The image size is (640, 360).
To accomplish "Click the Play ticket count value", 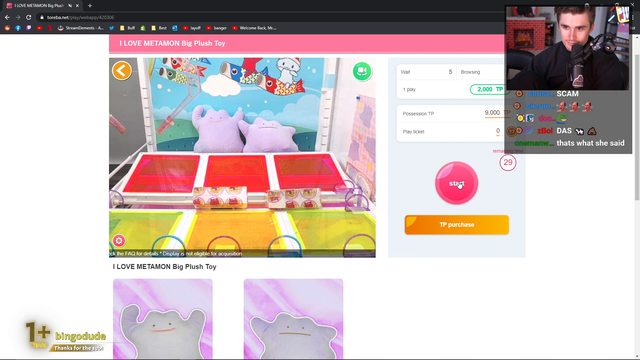I will click(x=498, y=131).
